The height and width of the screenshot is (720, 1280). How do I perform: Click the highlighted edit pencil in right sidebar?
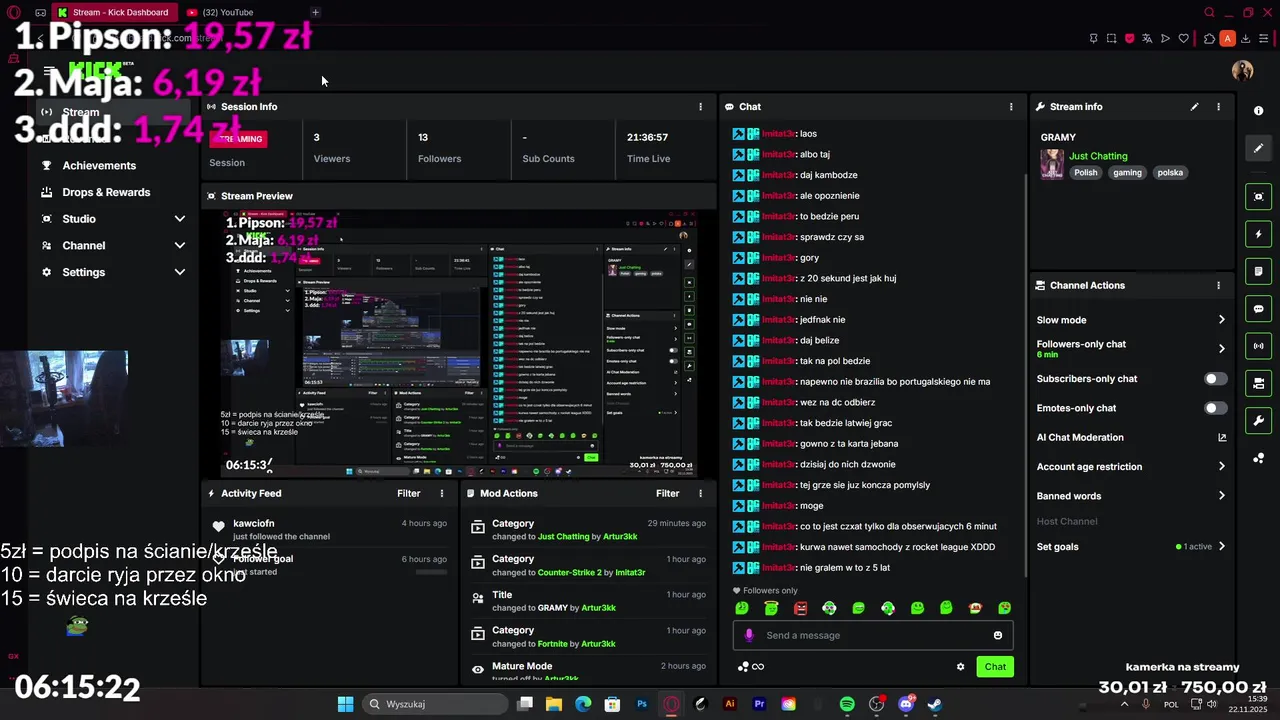pyautogui.click(x=1259, y=148)
